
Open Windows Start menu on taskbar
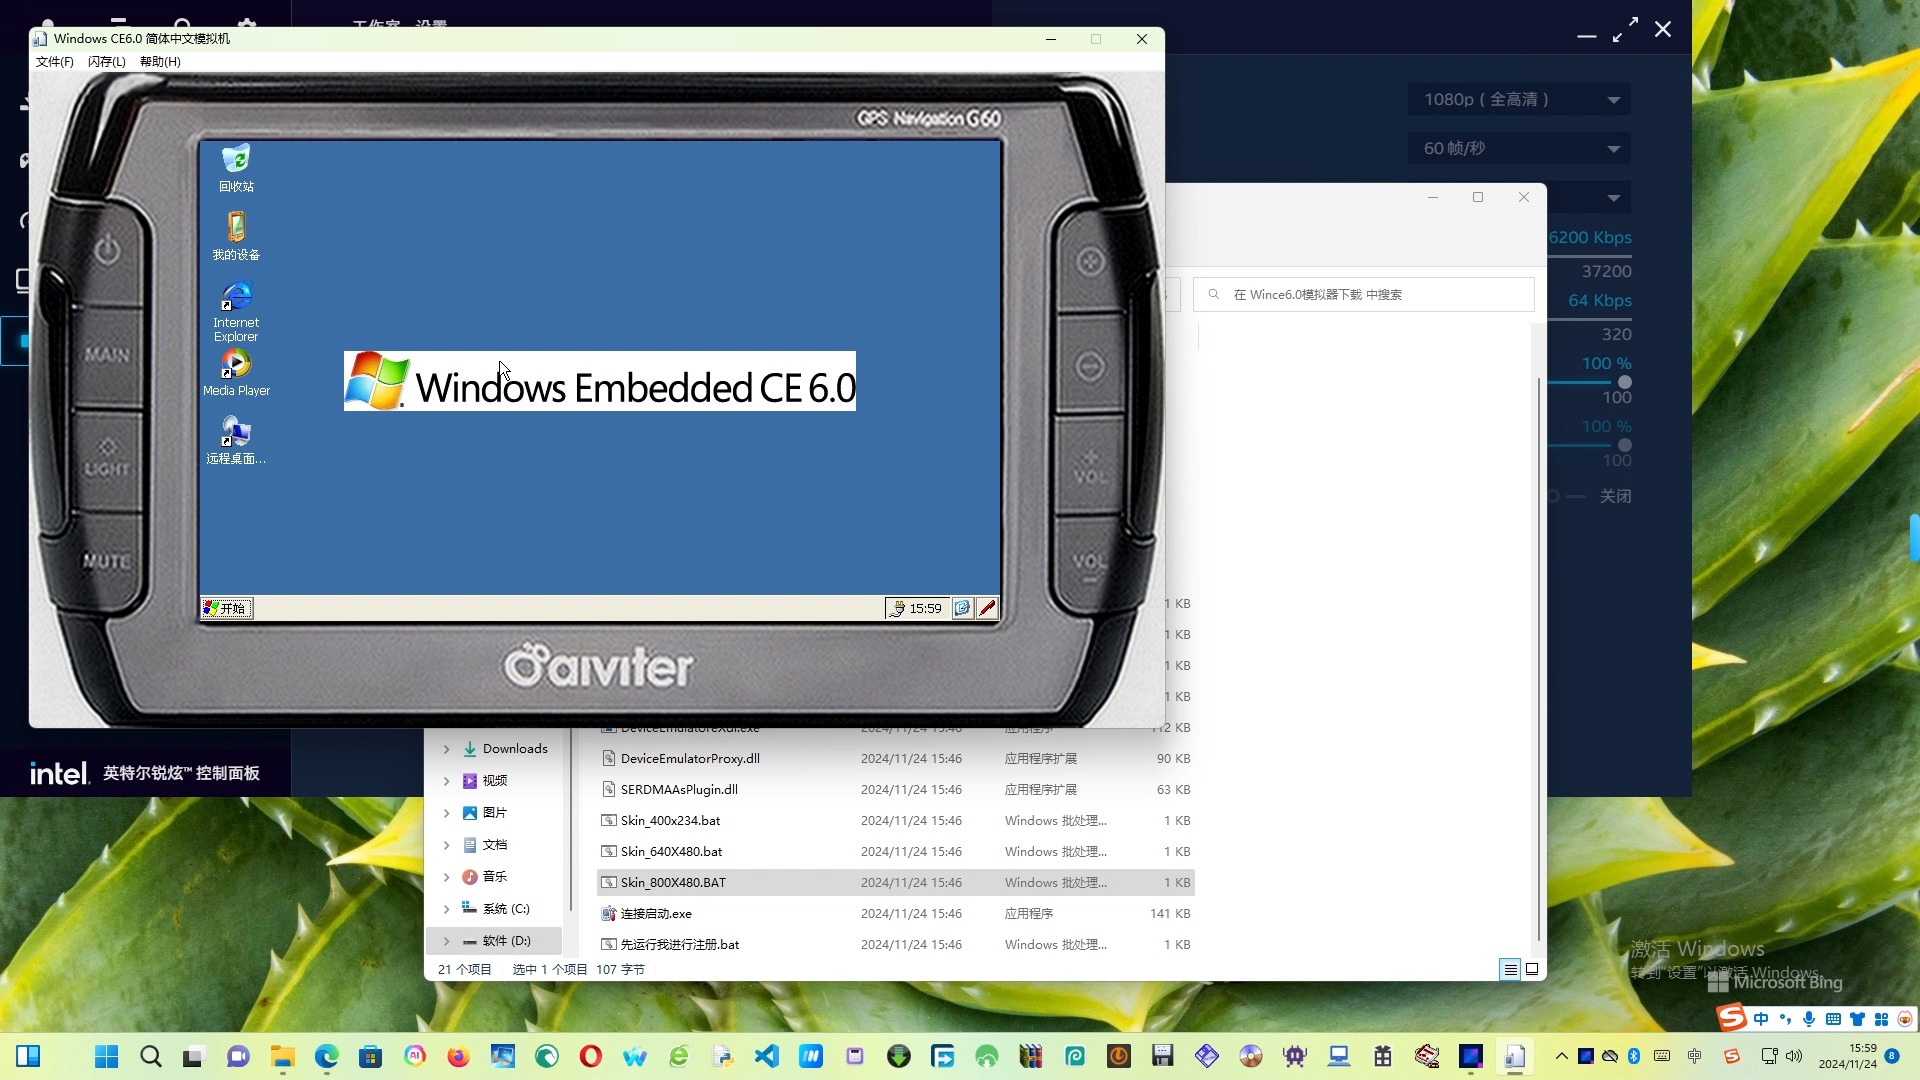[106, 1056]
